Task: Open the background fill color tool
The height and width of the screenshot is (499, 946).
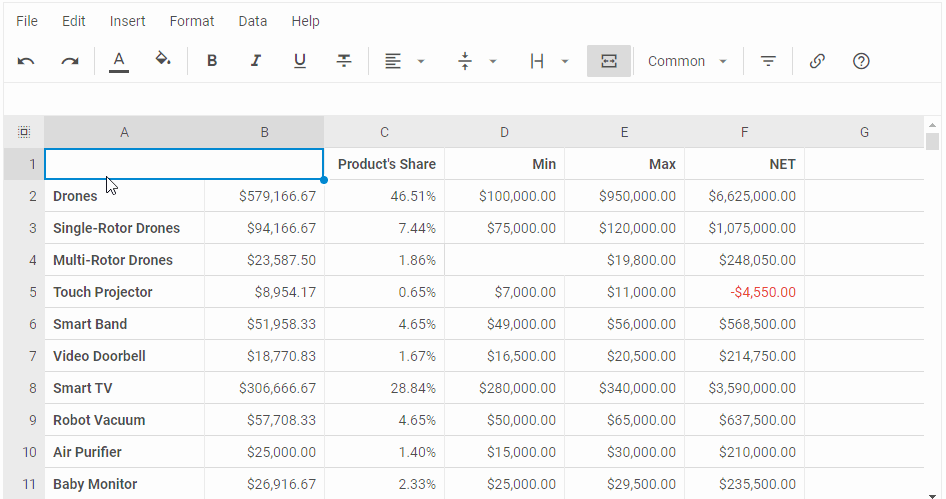Action: [x=163, y=60]
